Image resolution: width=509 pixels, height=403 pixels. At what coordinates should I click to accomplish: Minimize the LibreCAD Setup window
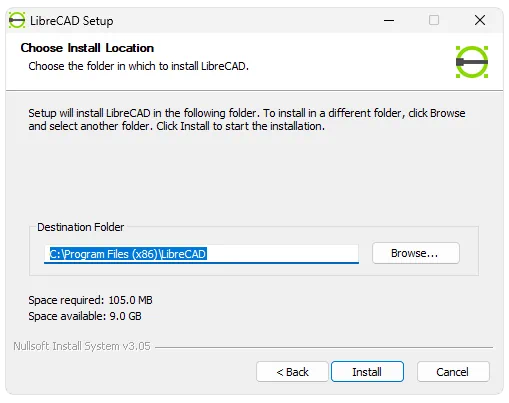389,20
